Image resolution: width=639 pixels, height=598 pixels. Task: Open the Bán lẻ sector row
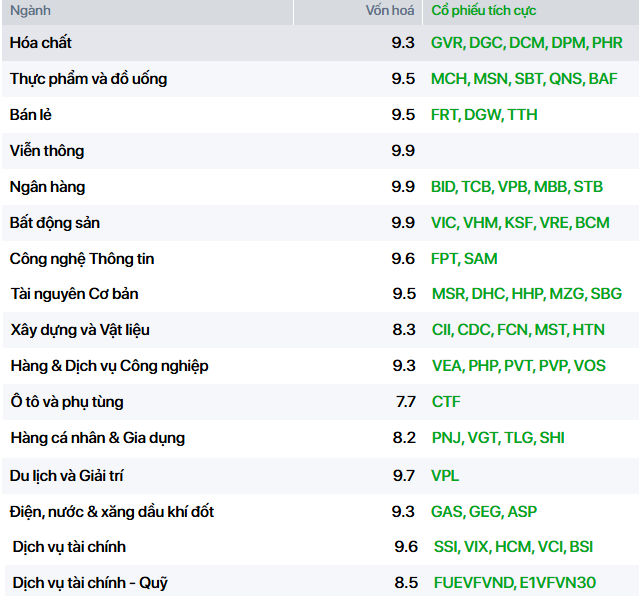point(320,115)
